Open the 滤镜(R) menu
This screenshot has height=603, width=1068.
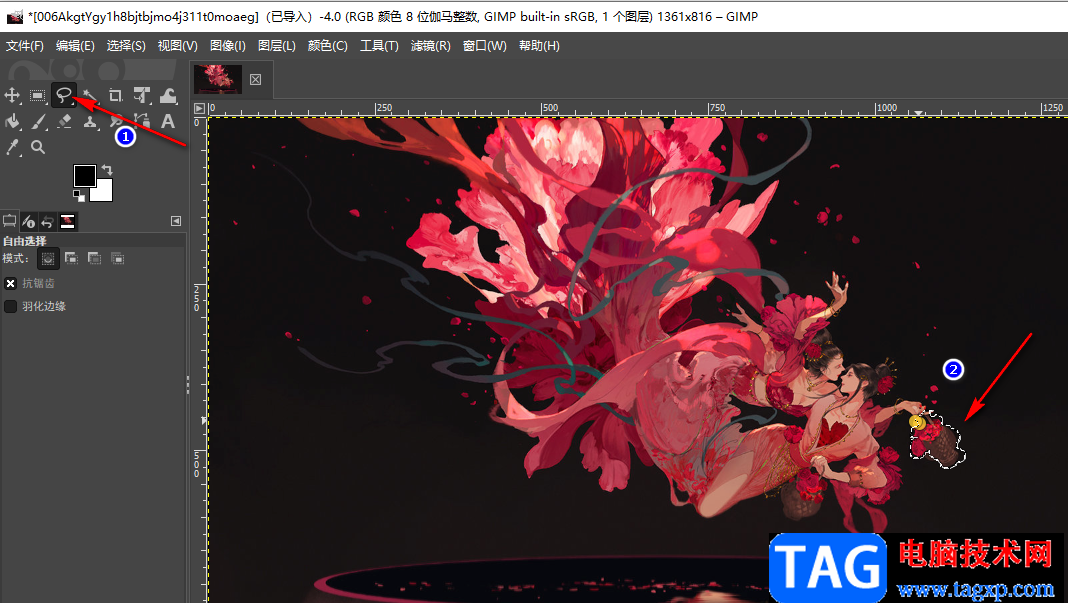point(430,46)
